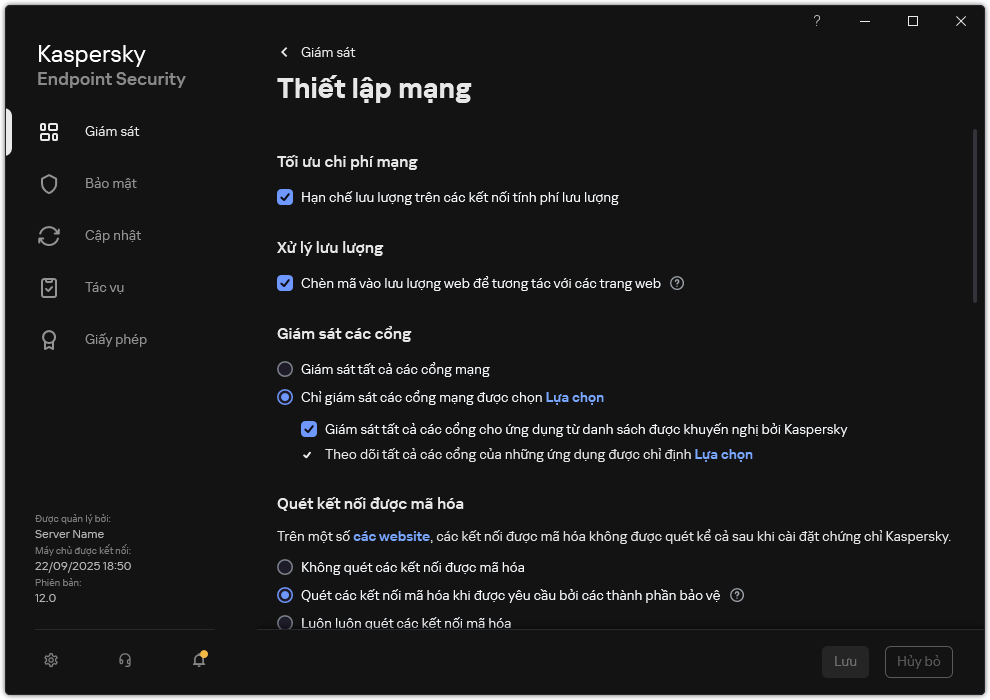Uncheck Giám sát tất cả các cổng cho ứng dụng
990x700 pixels.
(309, 429)
